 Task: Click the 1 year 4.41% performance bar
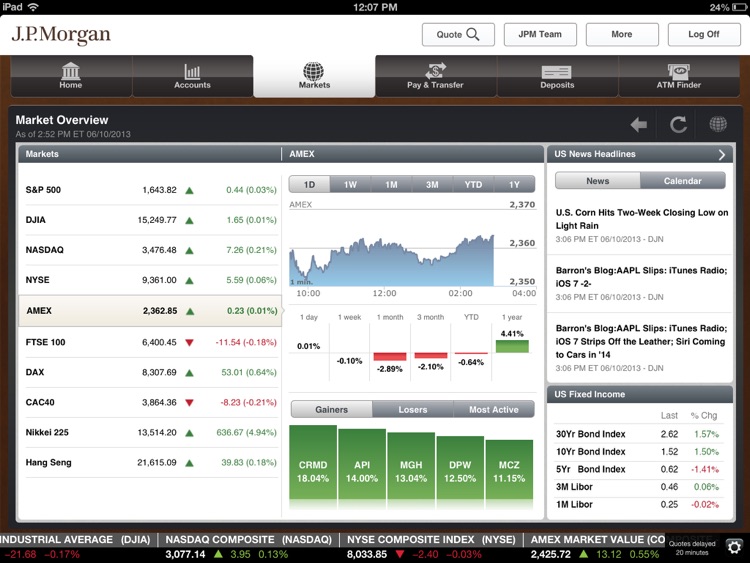point(512,346)
